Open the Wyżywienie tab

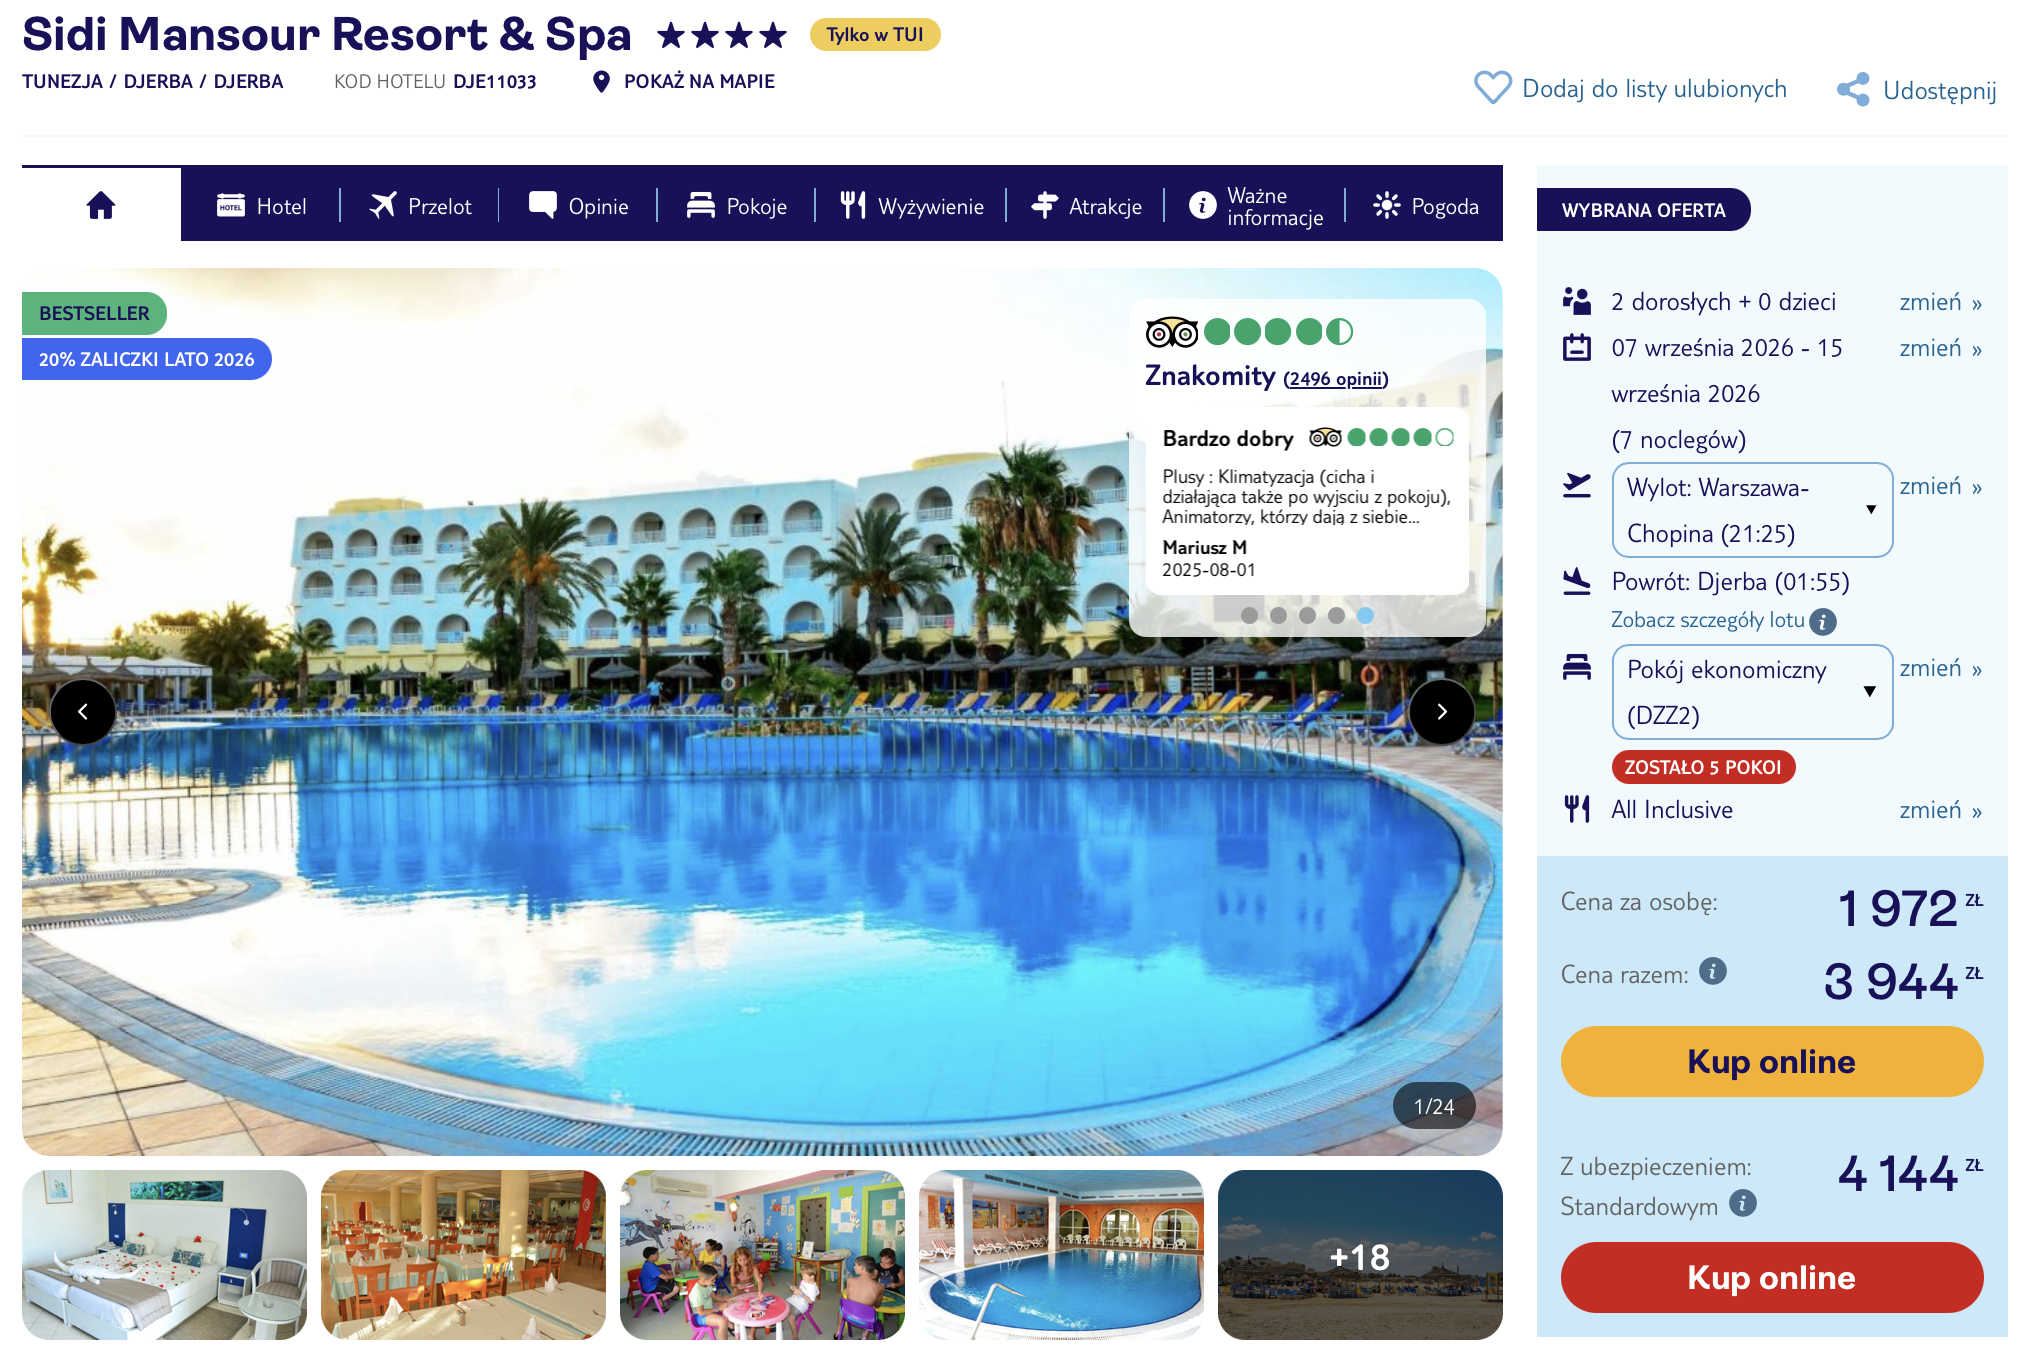(911, 206)
